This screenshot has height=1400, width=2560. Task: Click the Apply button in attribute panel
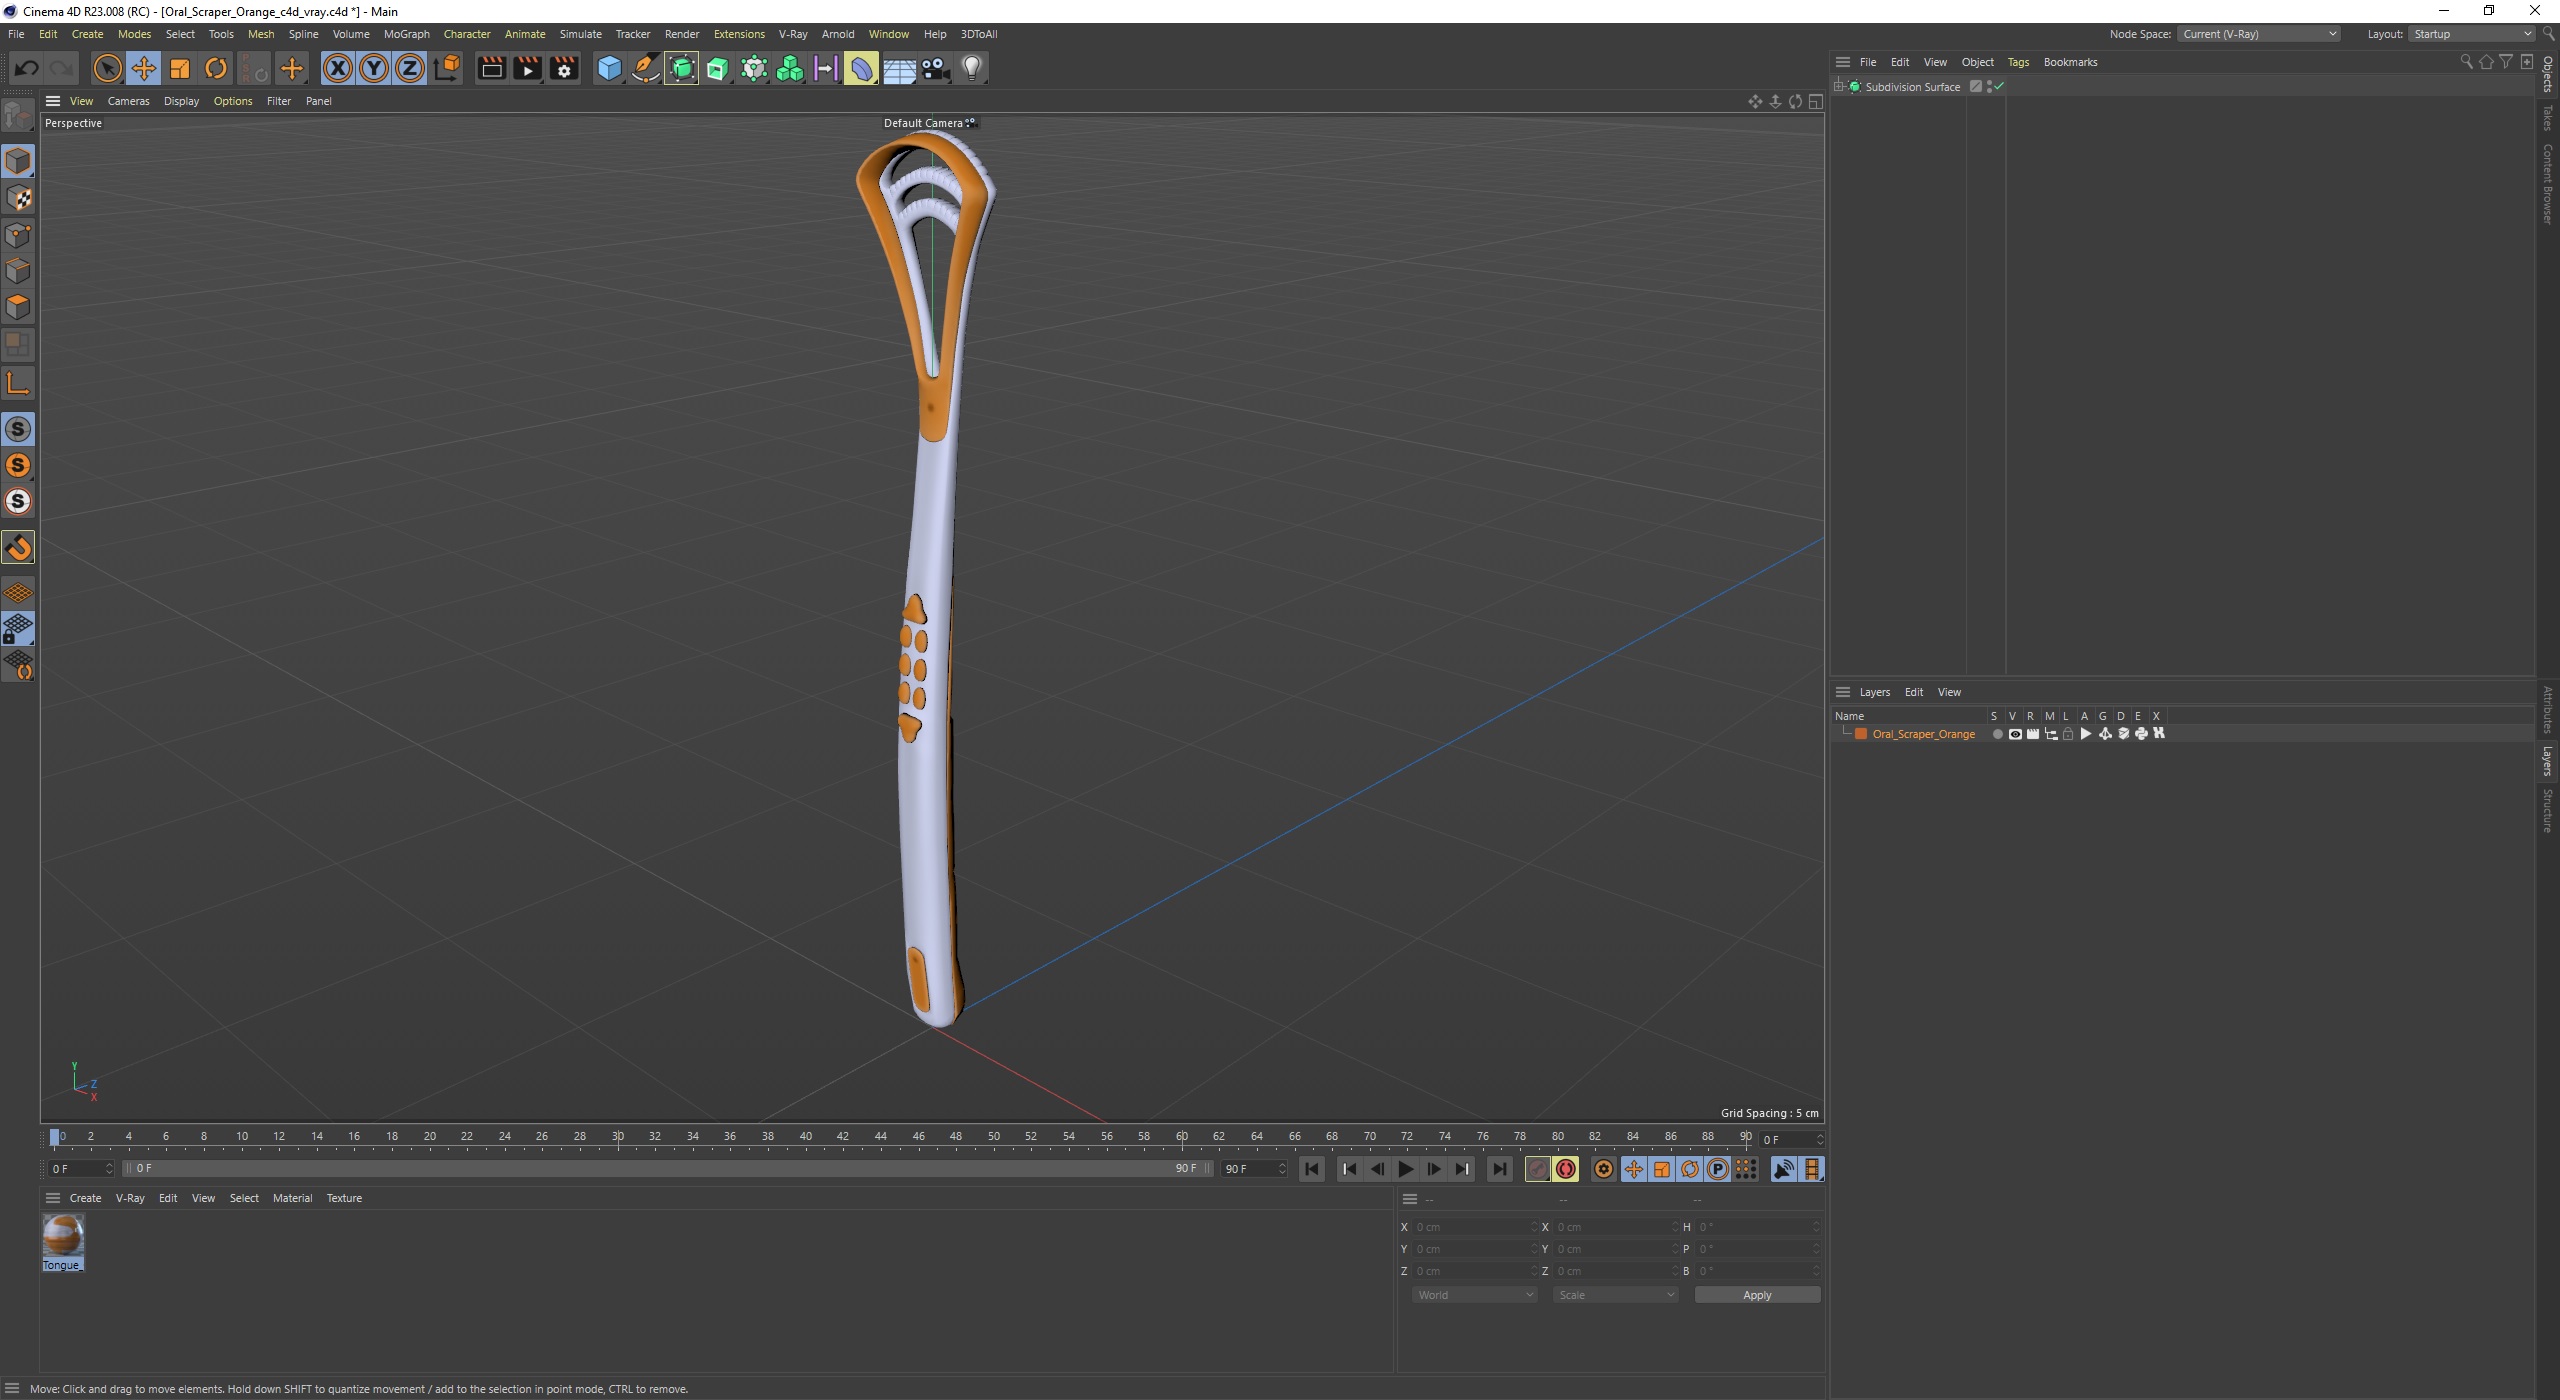1755,1293
